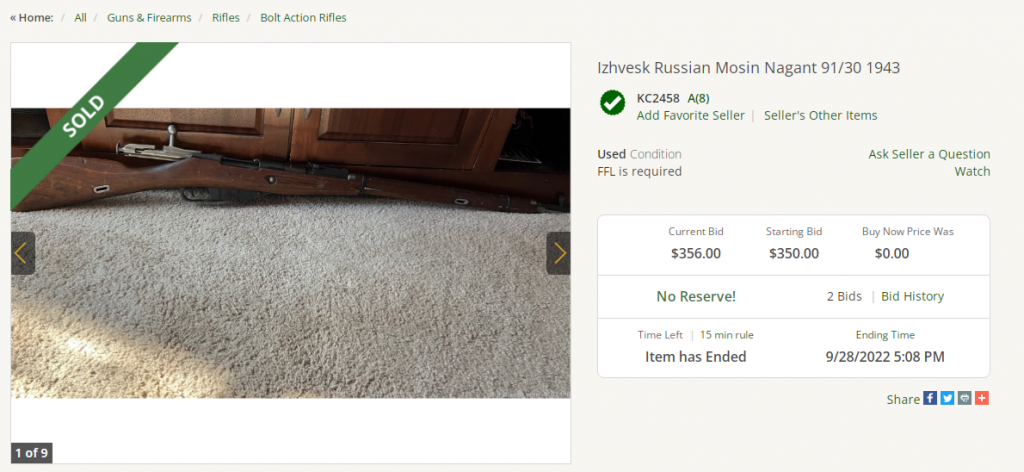
Task: Share the listing on Twitter
Action: [947, 398]
